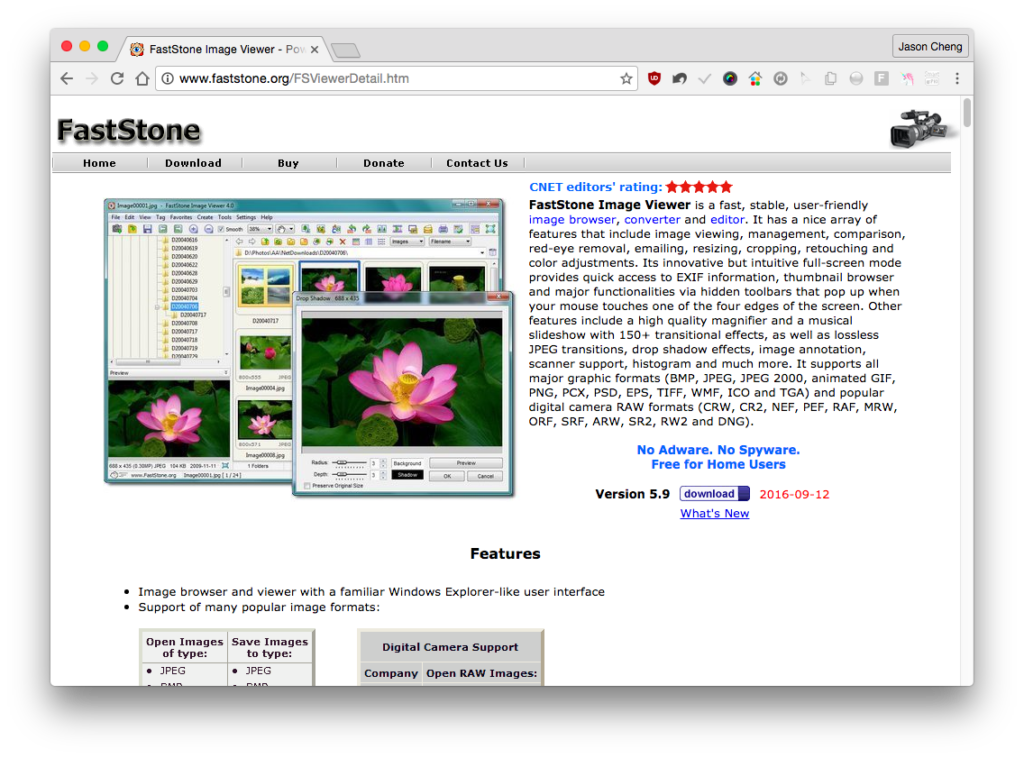Viewport: 1024px width, 758px height.
Task: Open the browser home page icon
Action: pyautogui.click(x=142, y=79)
